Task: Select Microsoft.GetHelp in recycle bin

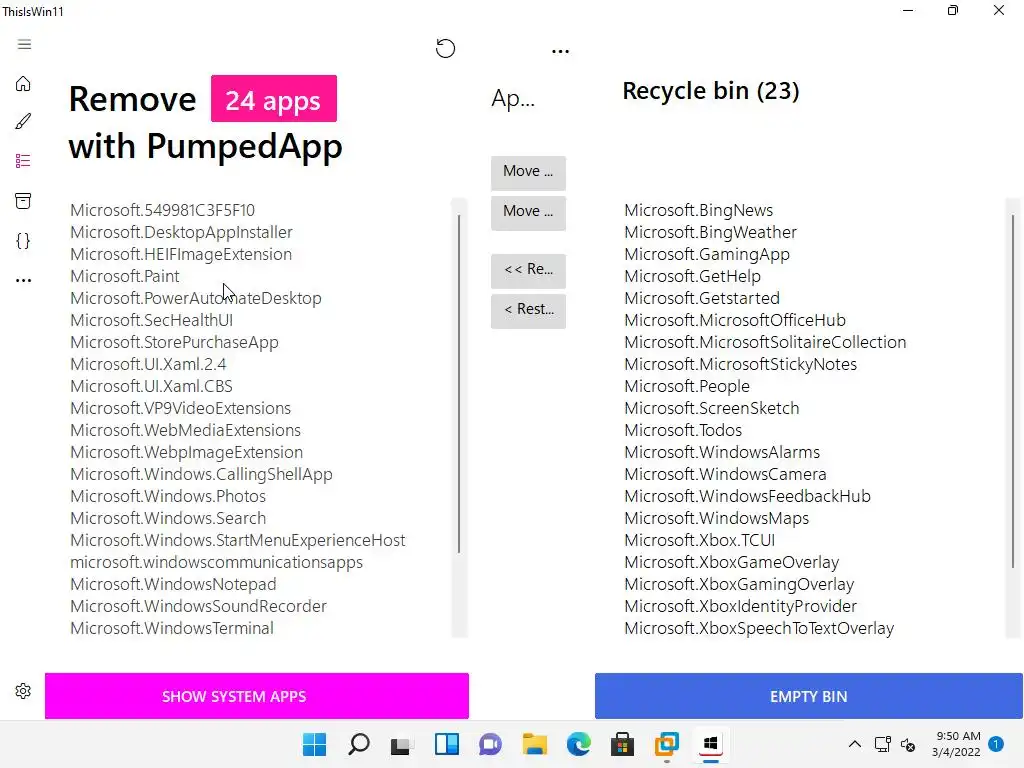Action: pos(692,276)
